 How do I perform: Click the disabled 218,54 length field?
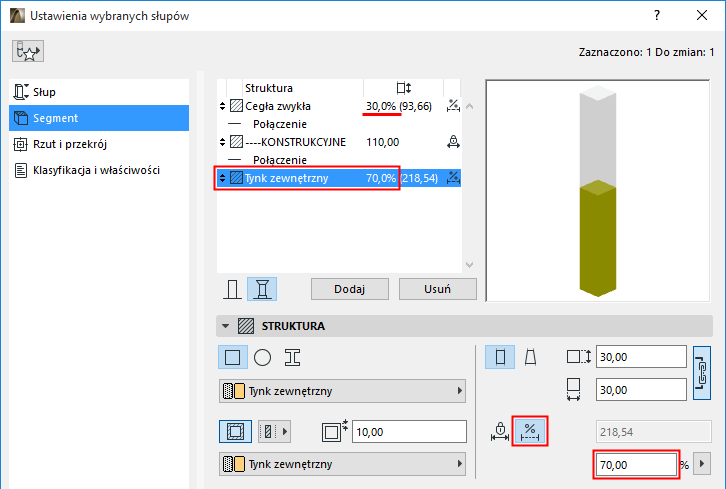tap(654, 432)
